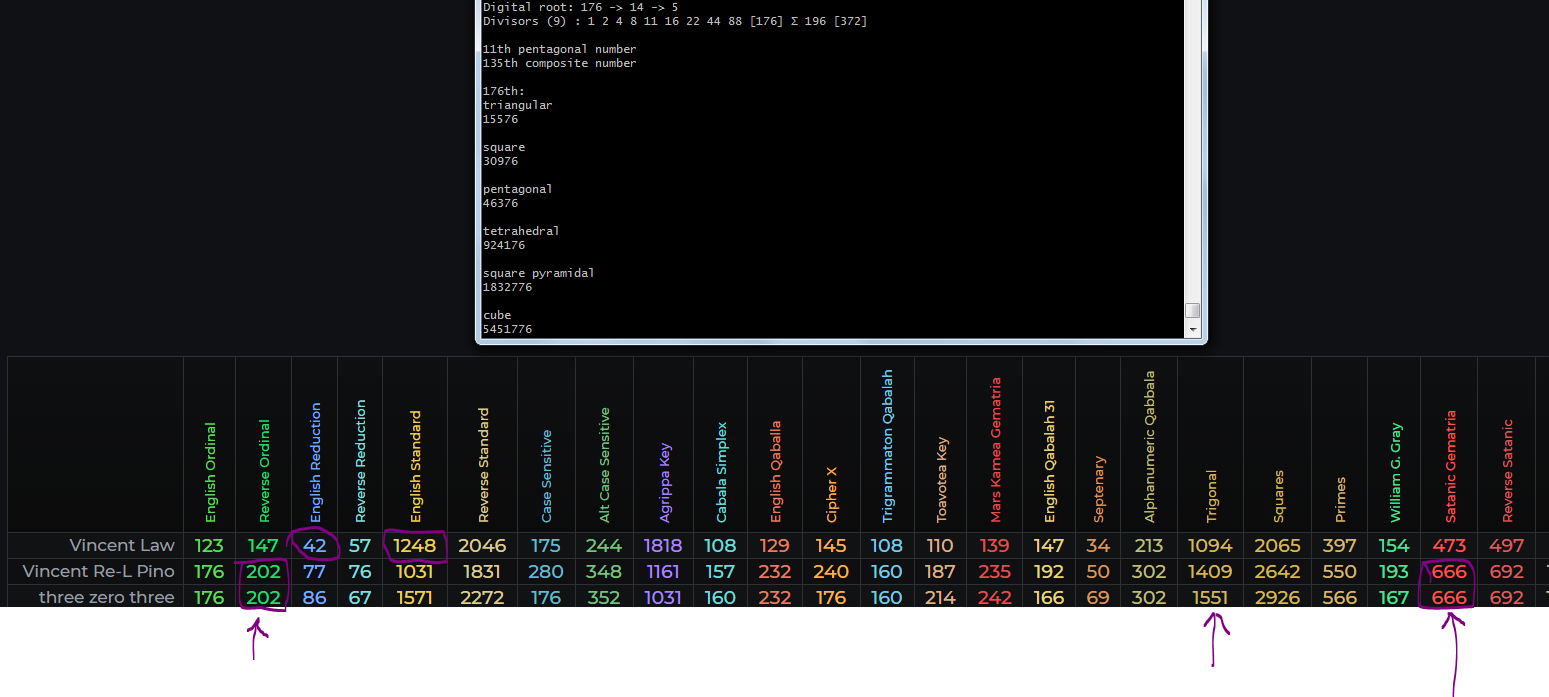Choose the English Standard column header
The height and width of the screenshot is (697, 1549).
click(x=416, y=466)
